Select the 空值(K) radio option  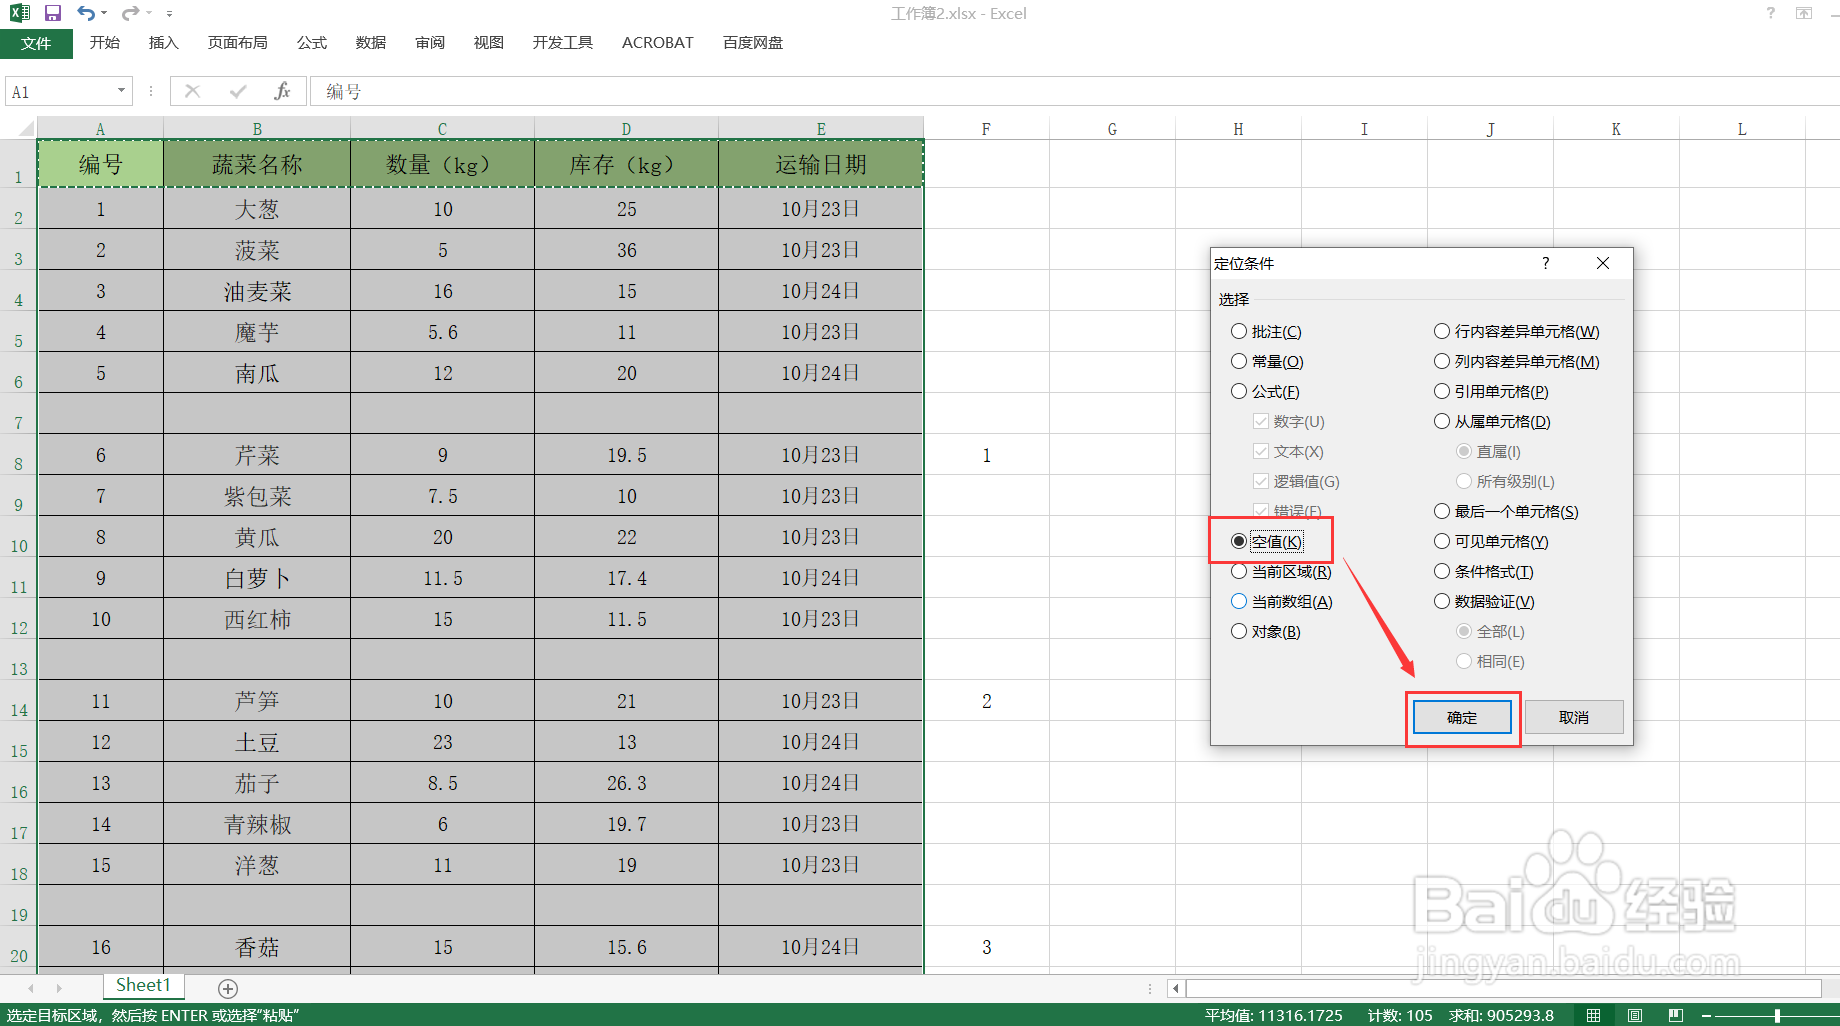1268,541
